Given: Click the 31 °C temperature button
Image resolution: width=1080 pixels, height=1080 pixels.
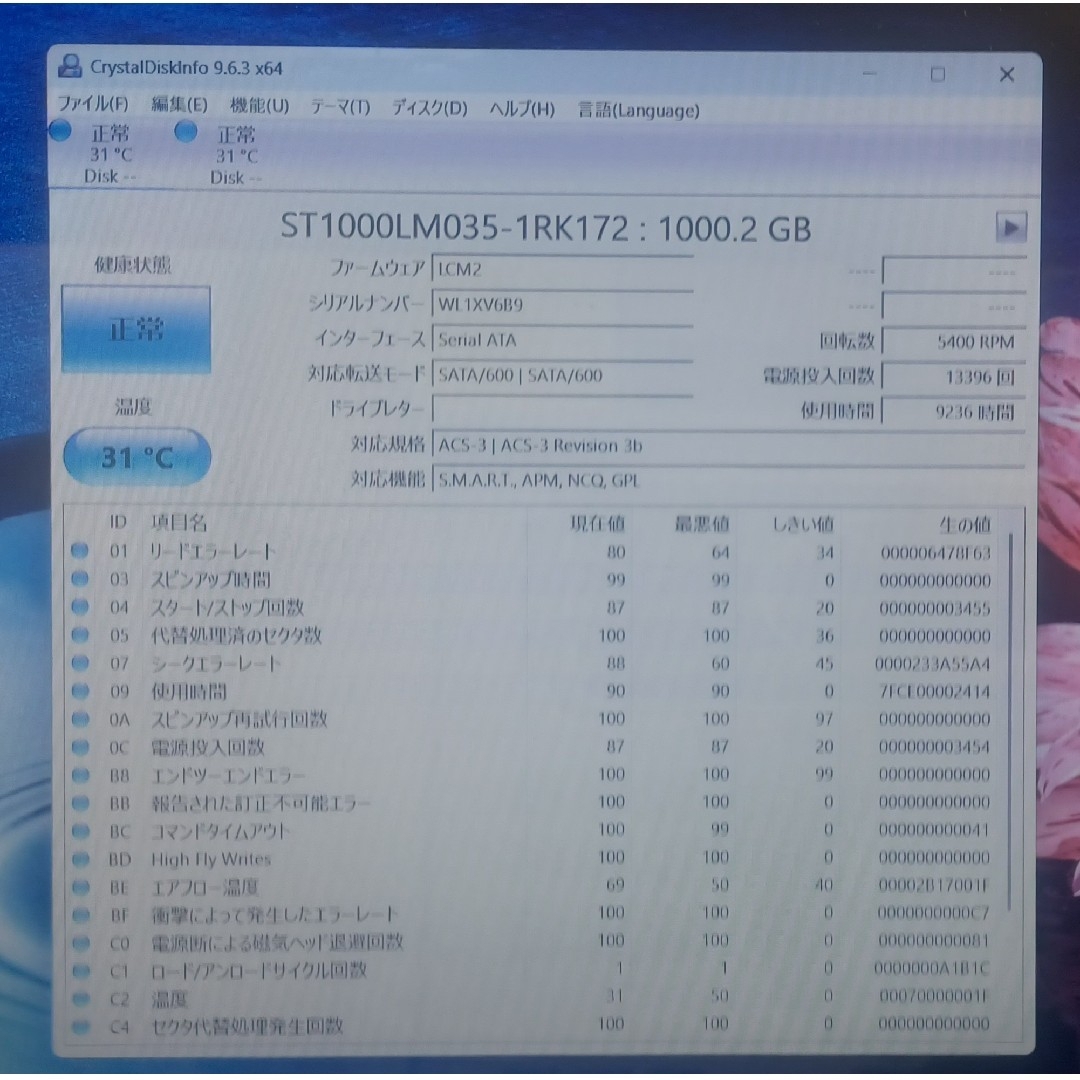Looking at the screenshot, I should click(x=136, y=457).
